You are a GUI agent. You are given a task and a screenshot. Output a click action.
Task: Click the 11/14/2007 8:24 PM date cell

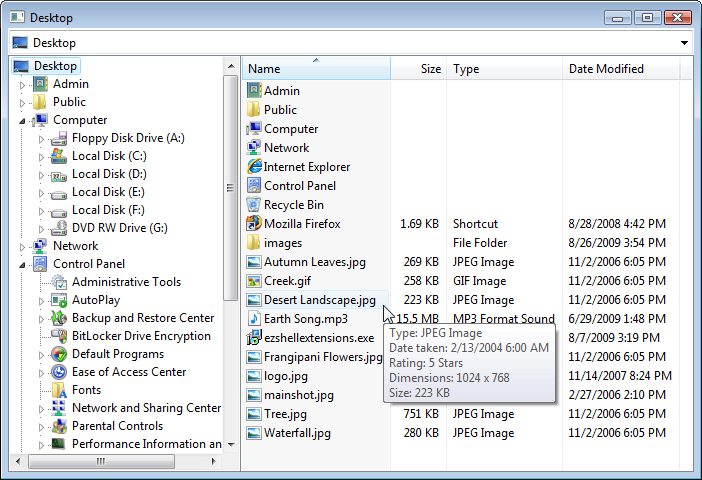click(x=620, y=376)
